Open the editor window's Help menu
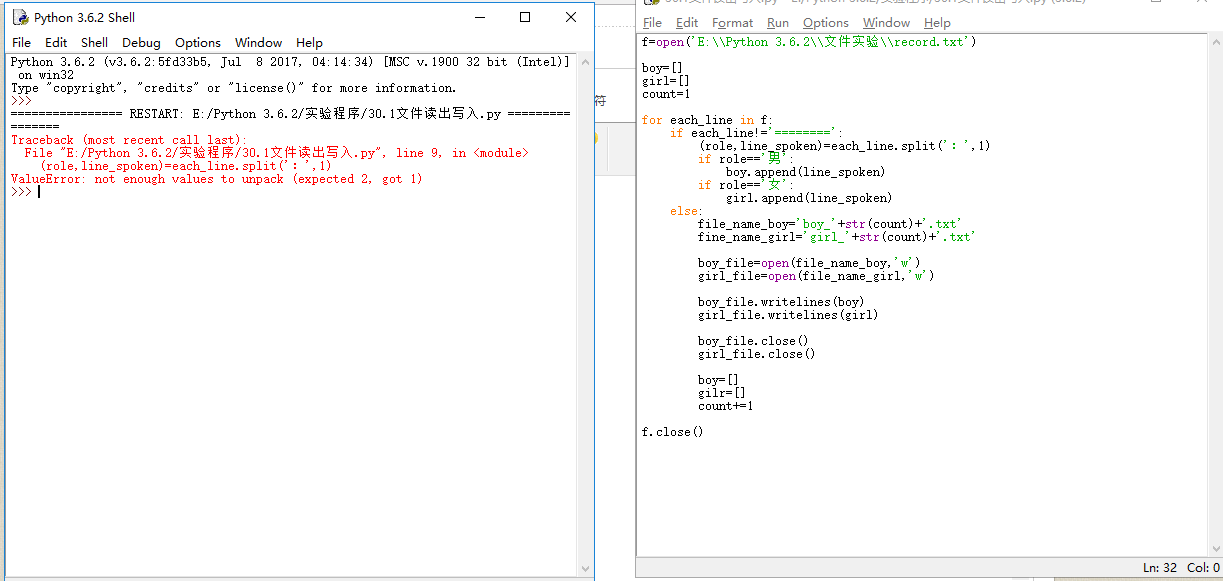Screen dimensions: 1223x581 coord(937,22)
